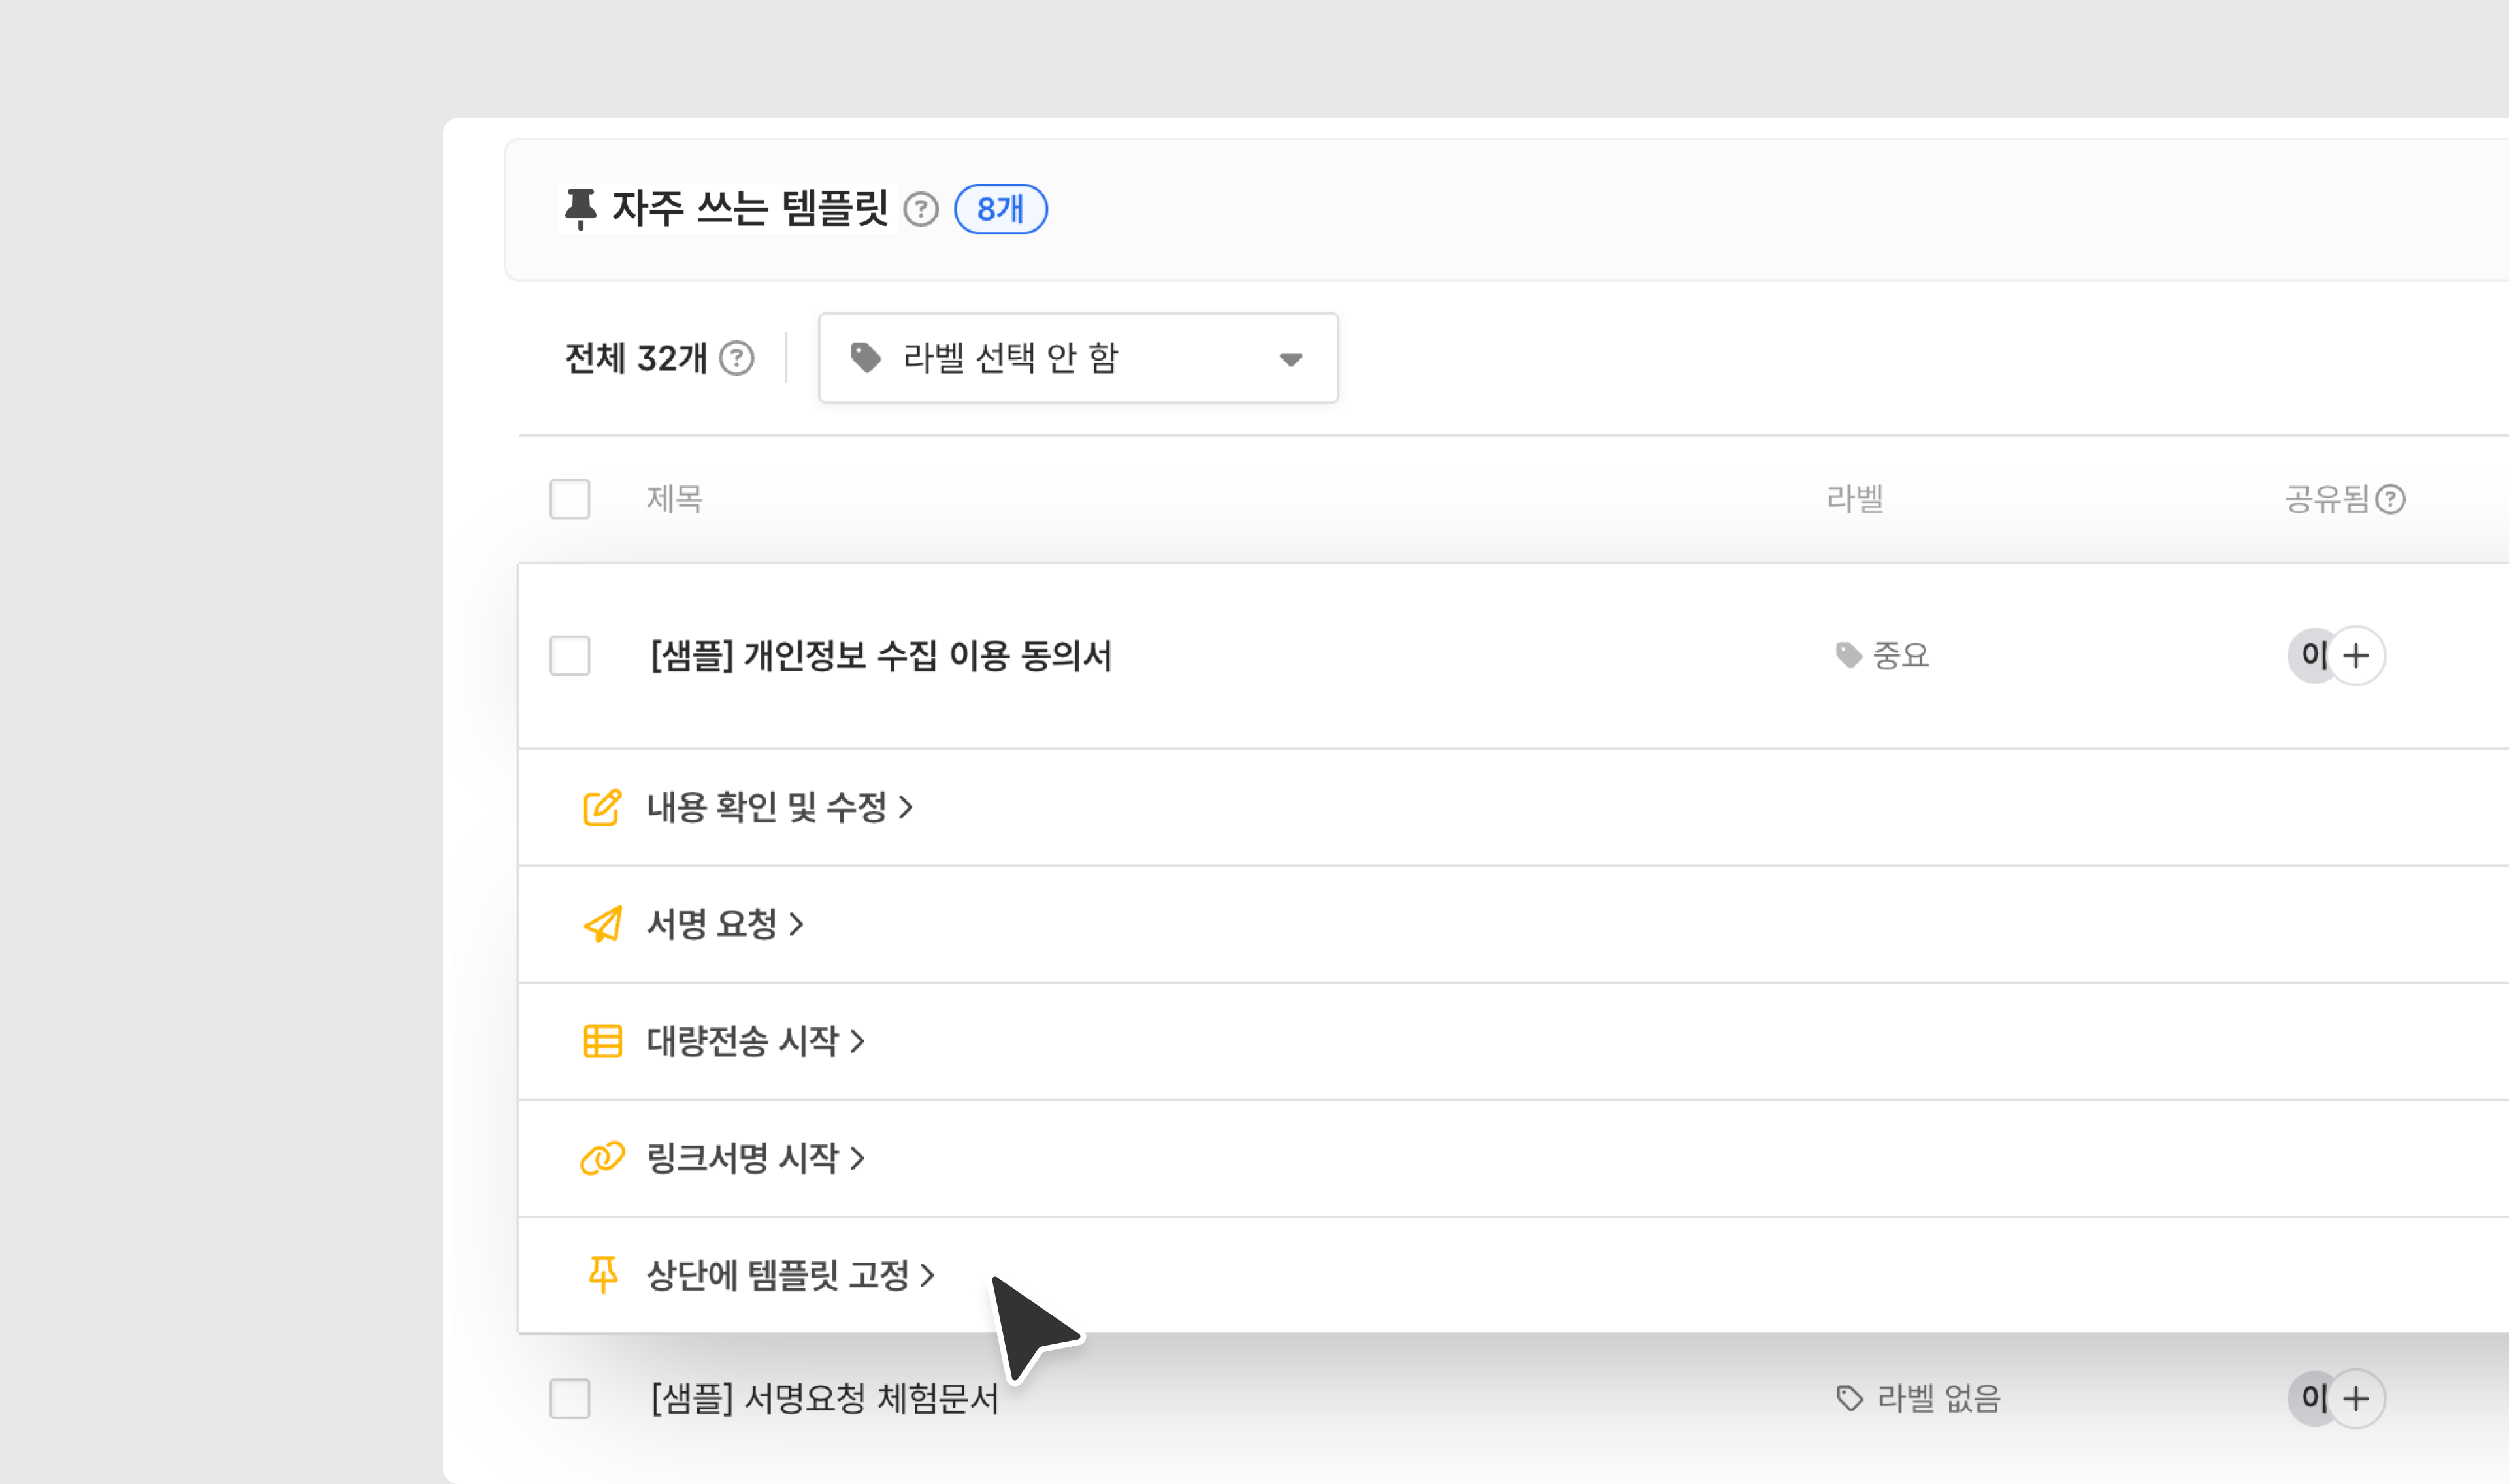This screenshot has width=2509, height=1484.
Task: Open the 라벨 없음 label selector
Action: point(1918,1398)
